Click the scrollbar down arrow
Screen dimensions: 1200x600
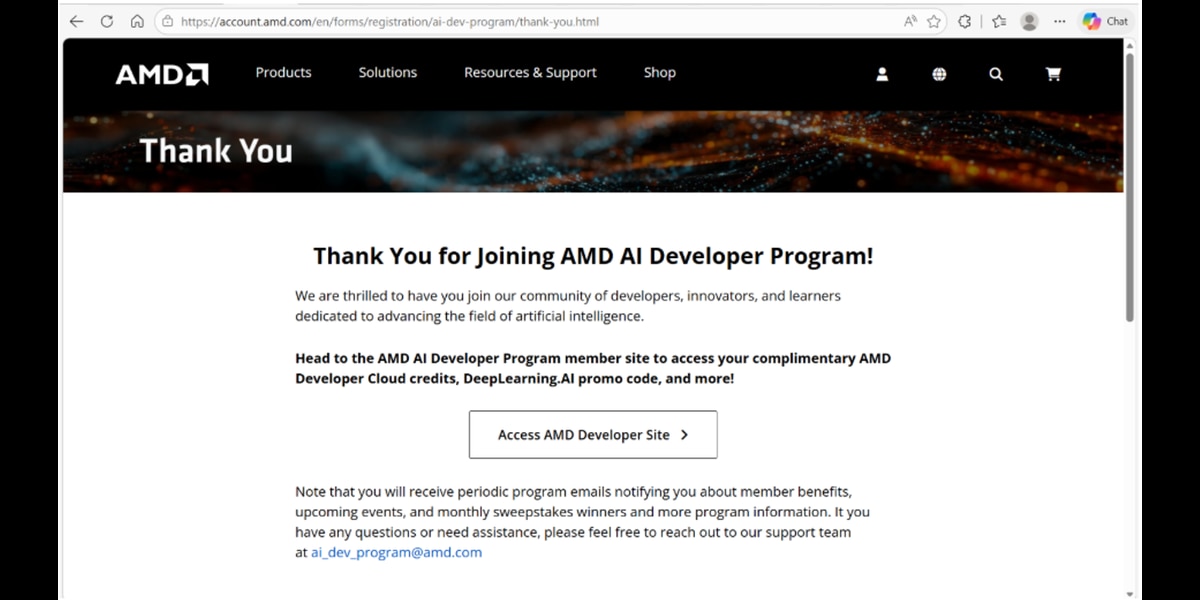tap(1130, 593)
